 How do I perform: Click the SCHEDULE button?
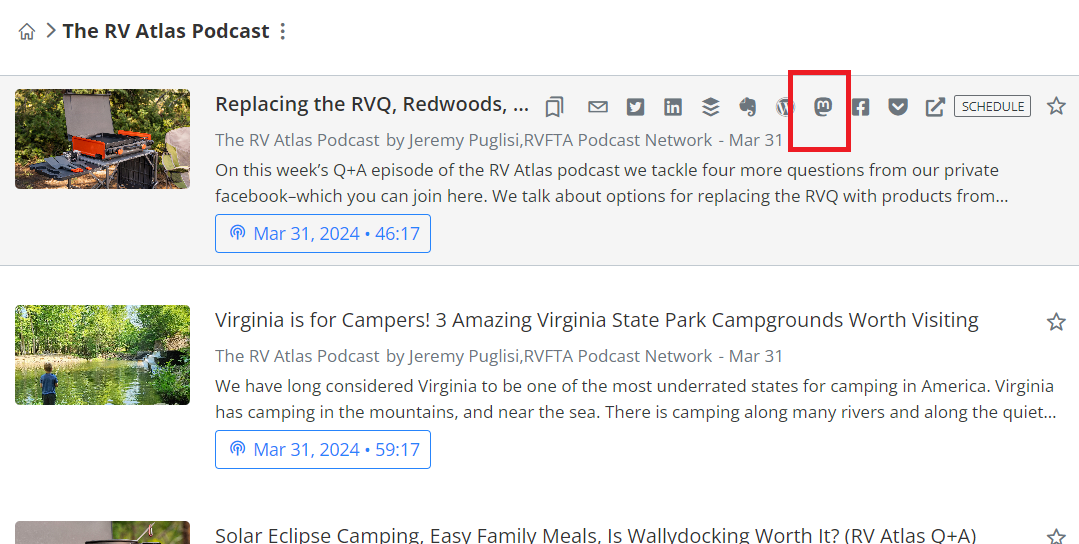point(992,106)
